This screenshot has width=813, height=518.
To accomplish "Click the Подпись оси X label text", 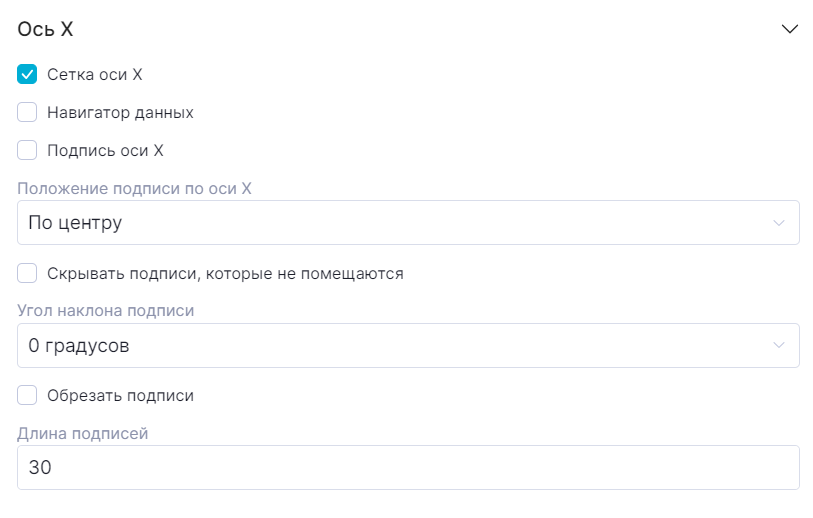I will 105,151.
